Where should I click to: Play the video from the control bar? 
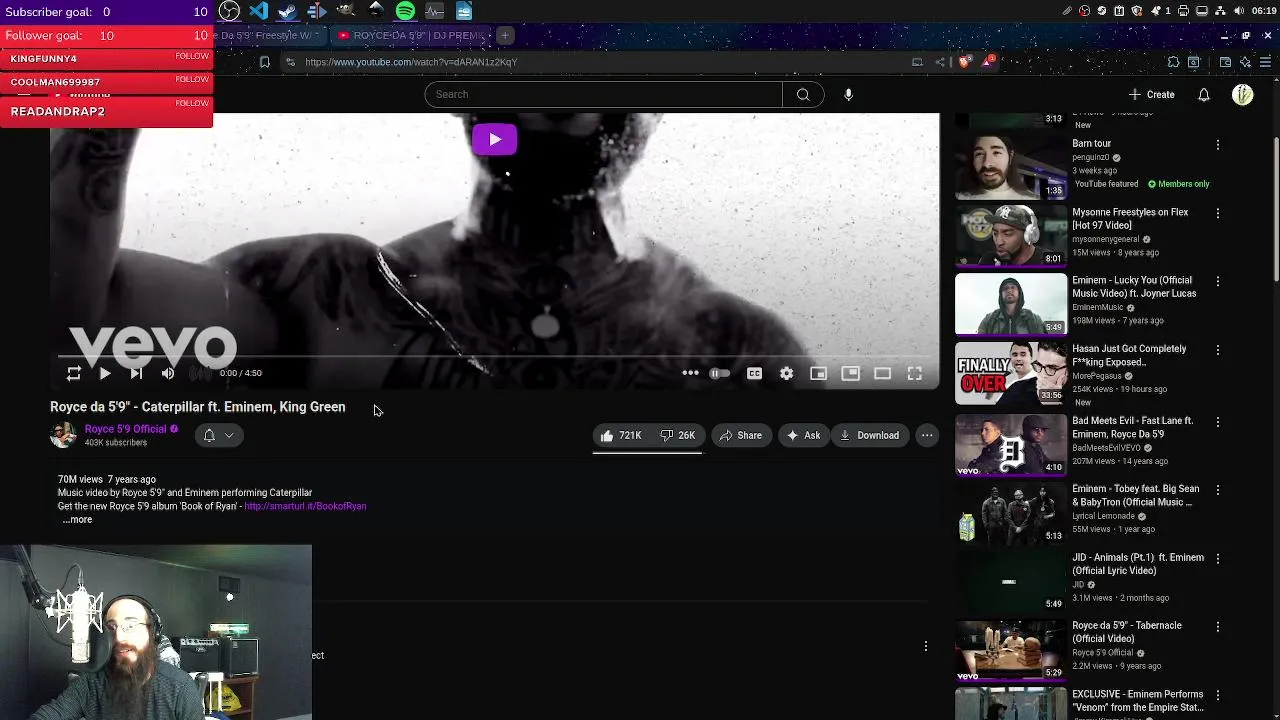coord(105,373)
